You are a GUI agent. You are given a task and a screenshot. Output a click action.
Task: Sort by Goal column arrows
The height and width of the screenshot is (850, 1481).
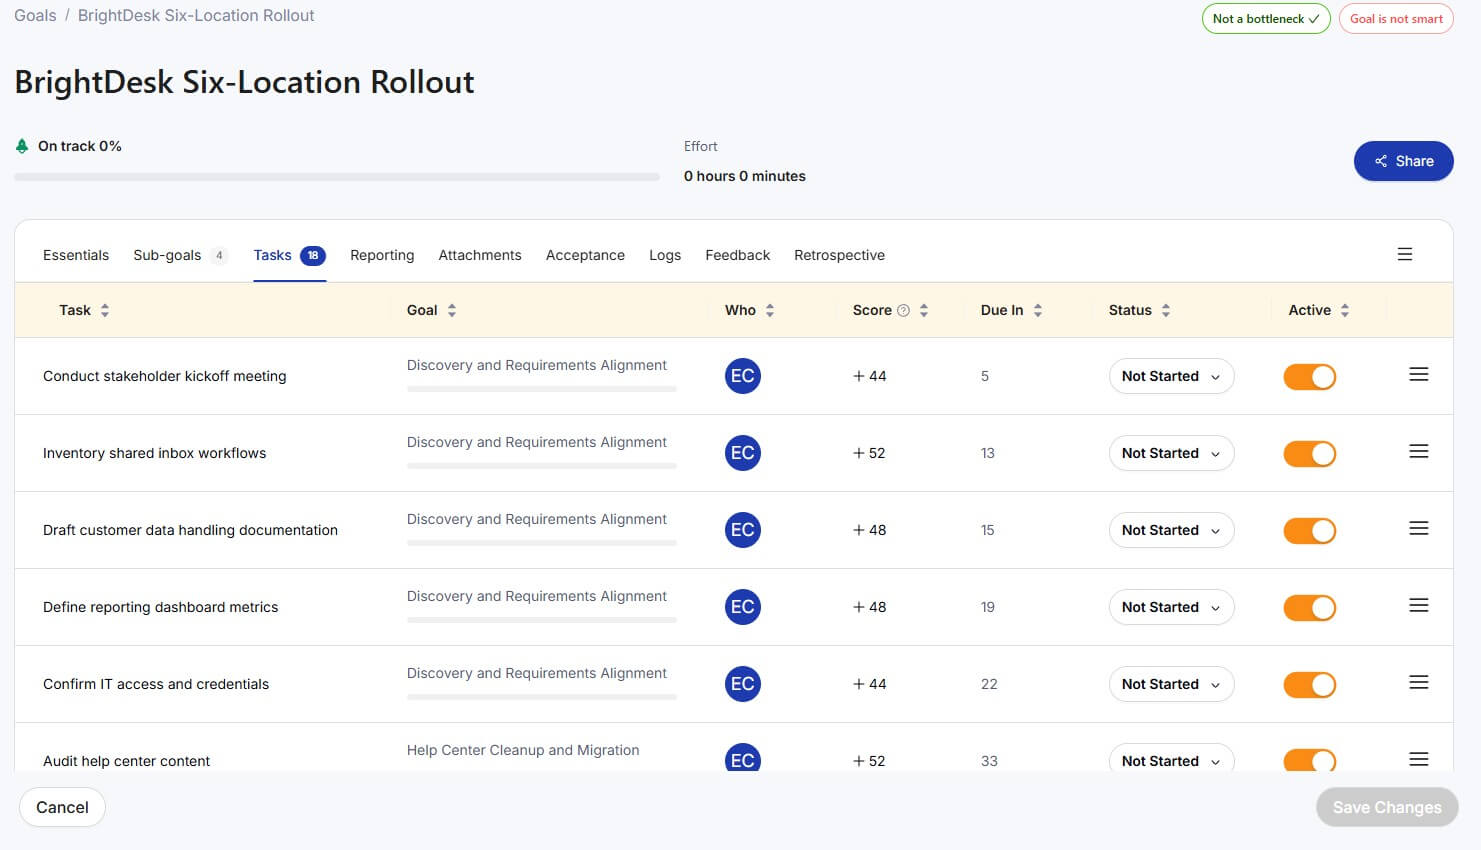[452, 310]
